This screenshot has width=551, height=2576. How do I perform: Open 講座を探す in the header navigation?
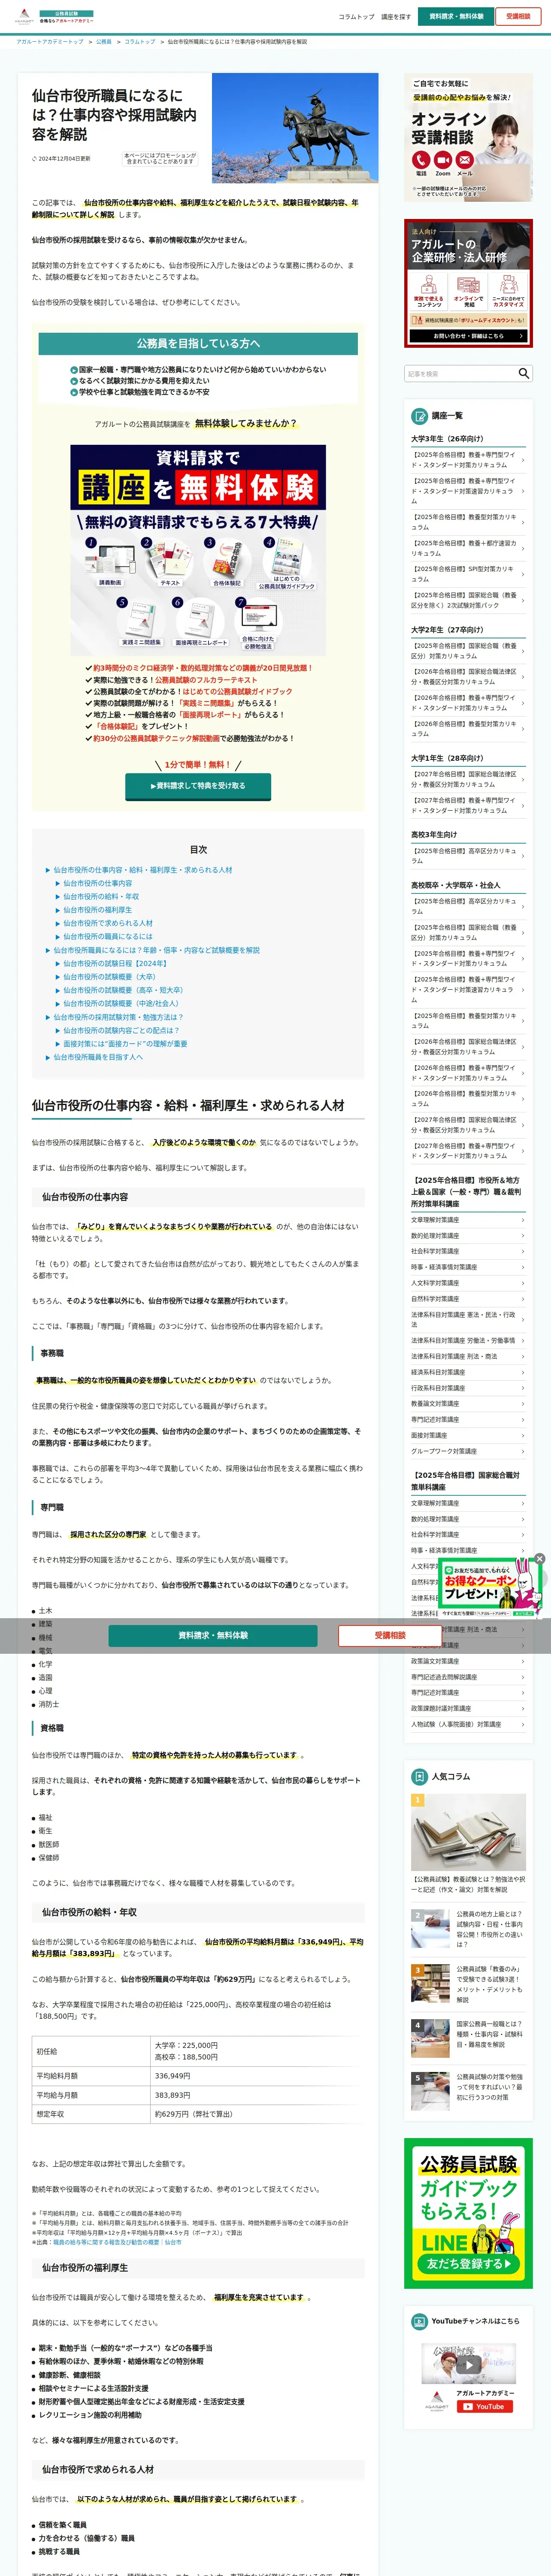[396, 17]
